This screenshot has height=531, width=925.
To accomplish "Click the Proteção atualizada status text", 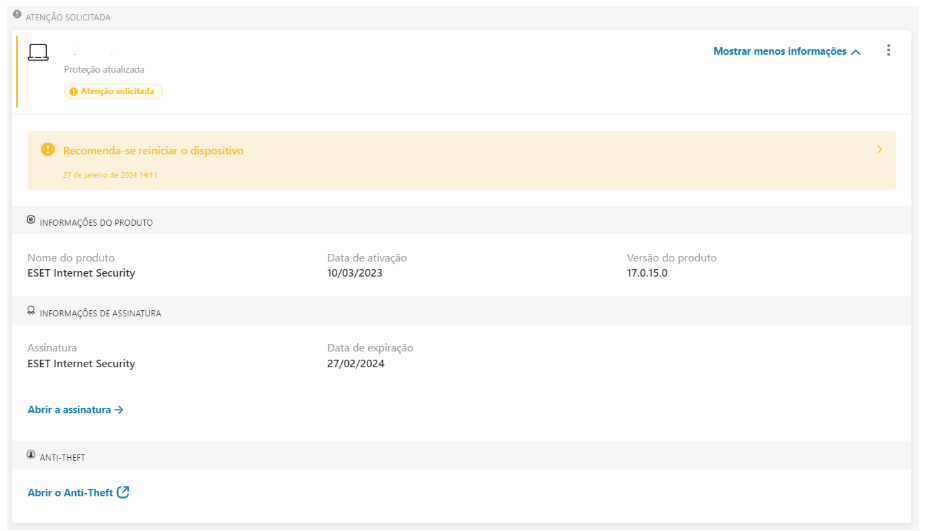I will 104,70.
